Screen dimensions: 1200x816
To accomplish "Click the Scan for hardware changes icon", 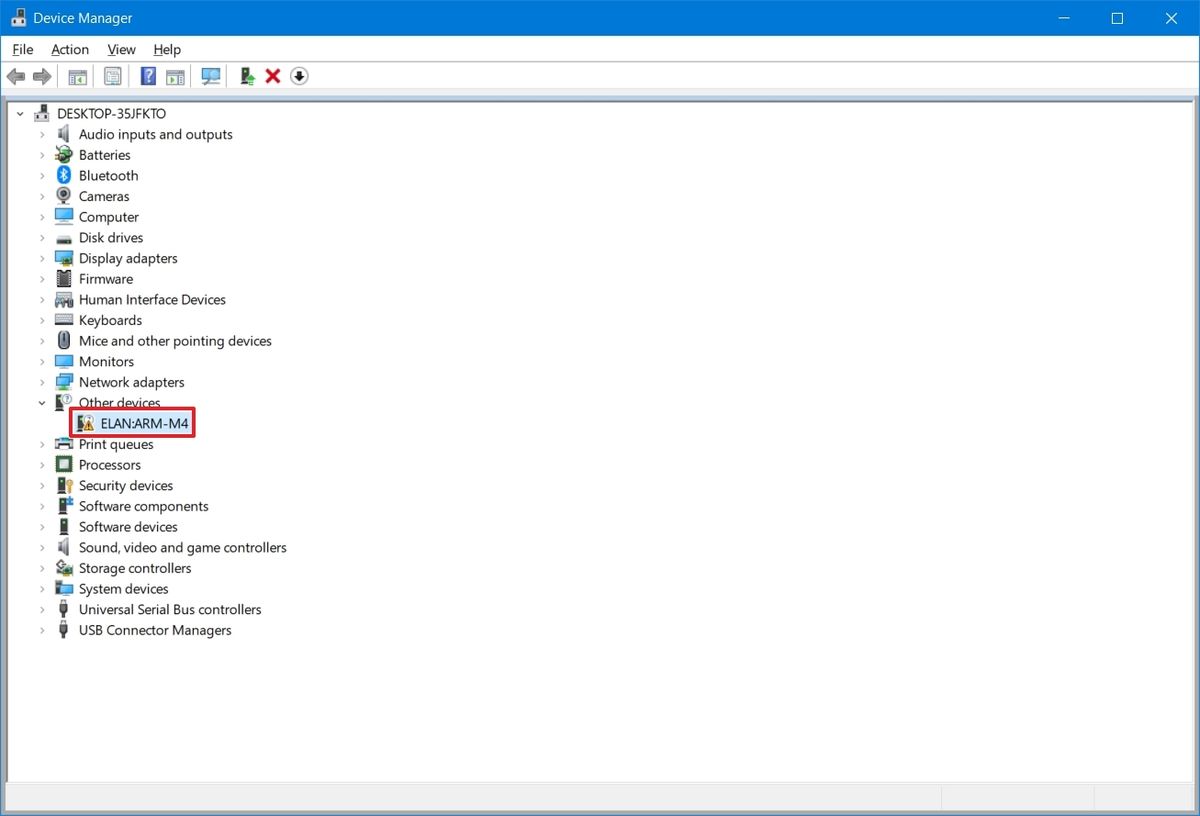I will point(211,76).
